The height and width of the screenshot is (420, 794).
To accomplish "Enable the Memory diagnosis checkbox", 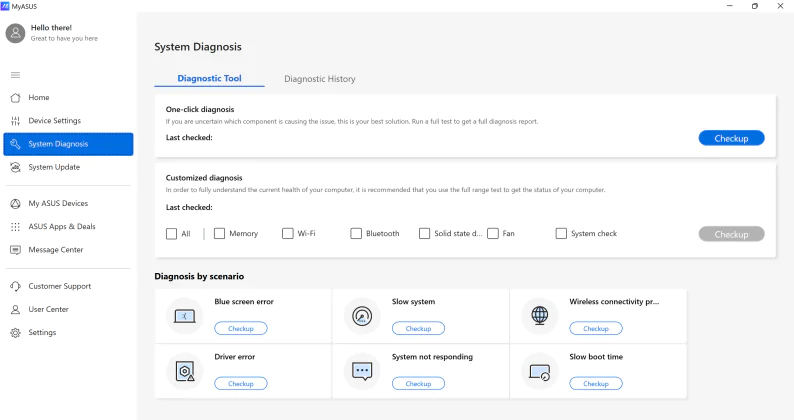I will click(219, 234).
